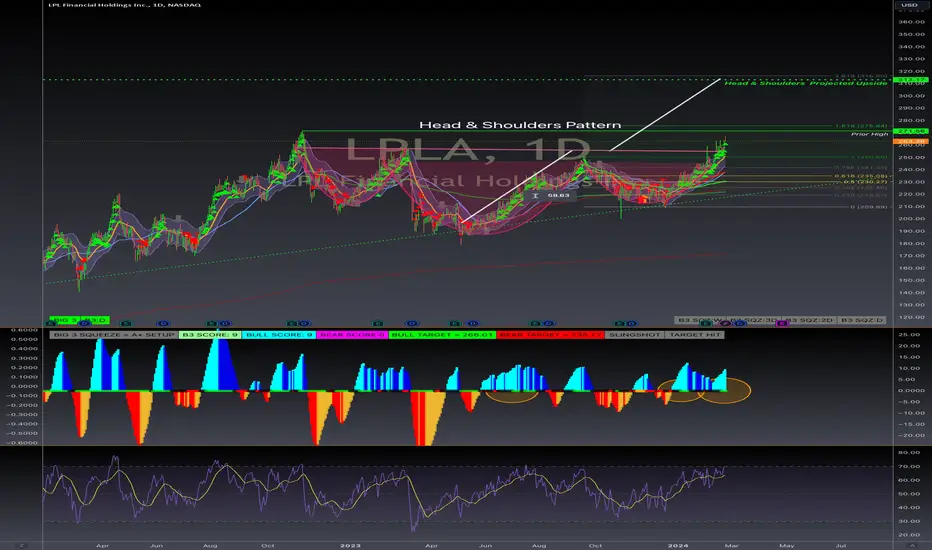Click the LPL Financial Holdings chart title

click(x=124, y=5)
